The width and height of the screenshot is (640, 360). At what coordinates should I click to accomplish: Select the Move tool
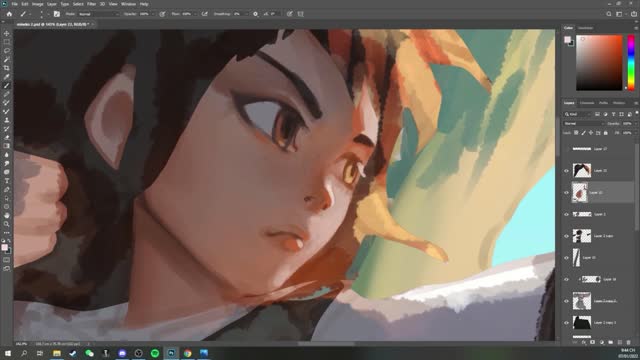pyautogui.click(x=7, y=33)
